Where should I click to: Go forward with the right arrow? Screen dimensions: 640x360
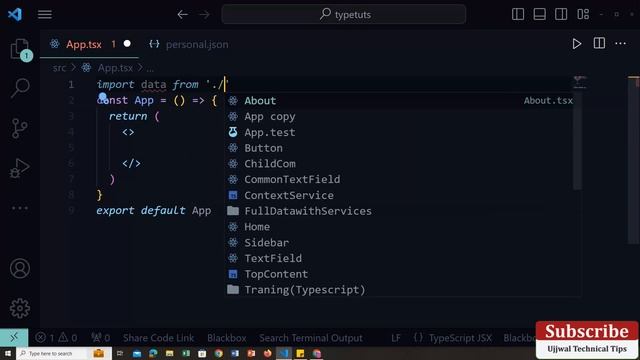(x=204, y=15)
